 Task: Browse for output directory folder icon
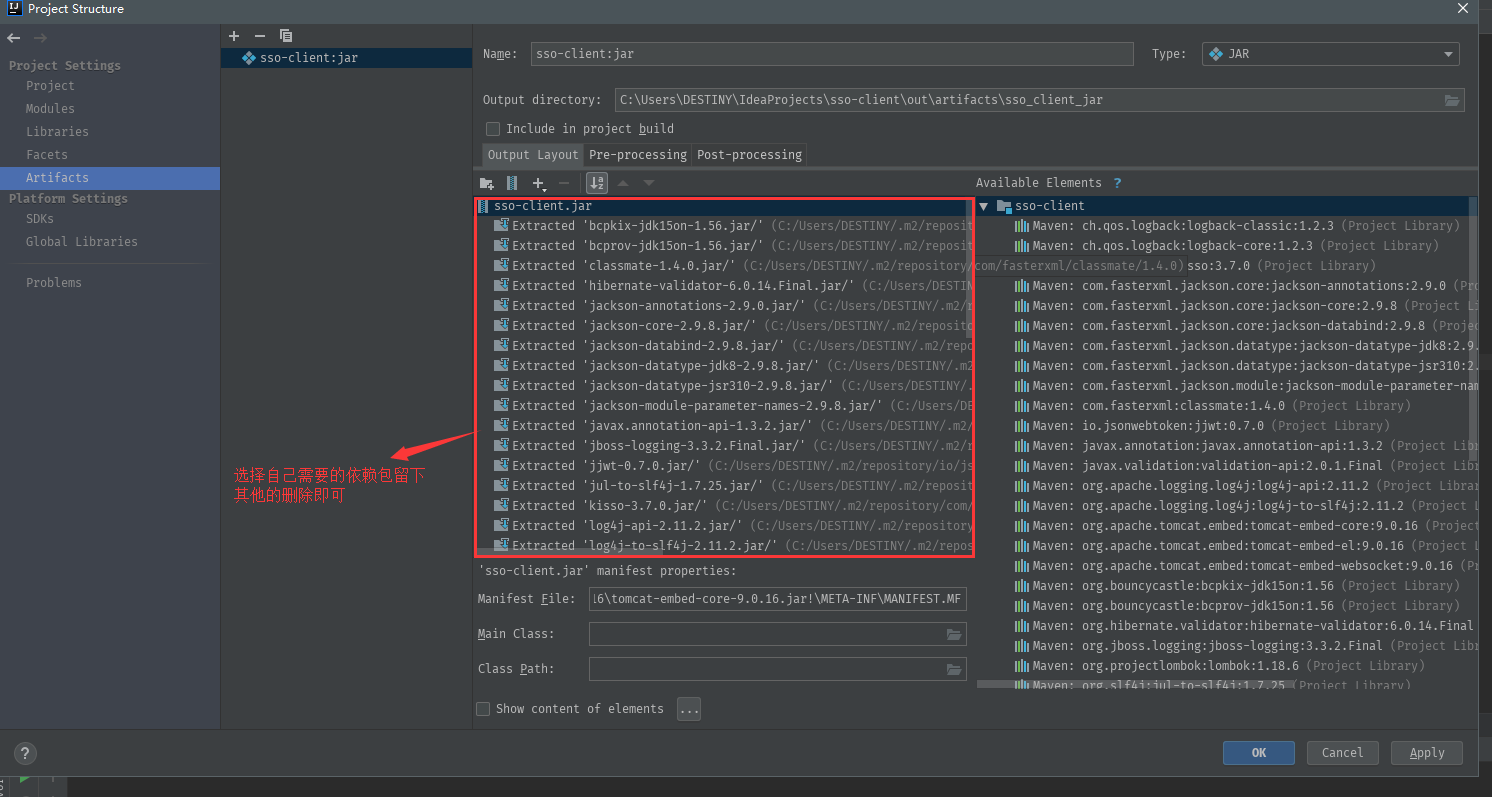coord(1452,100)
